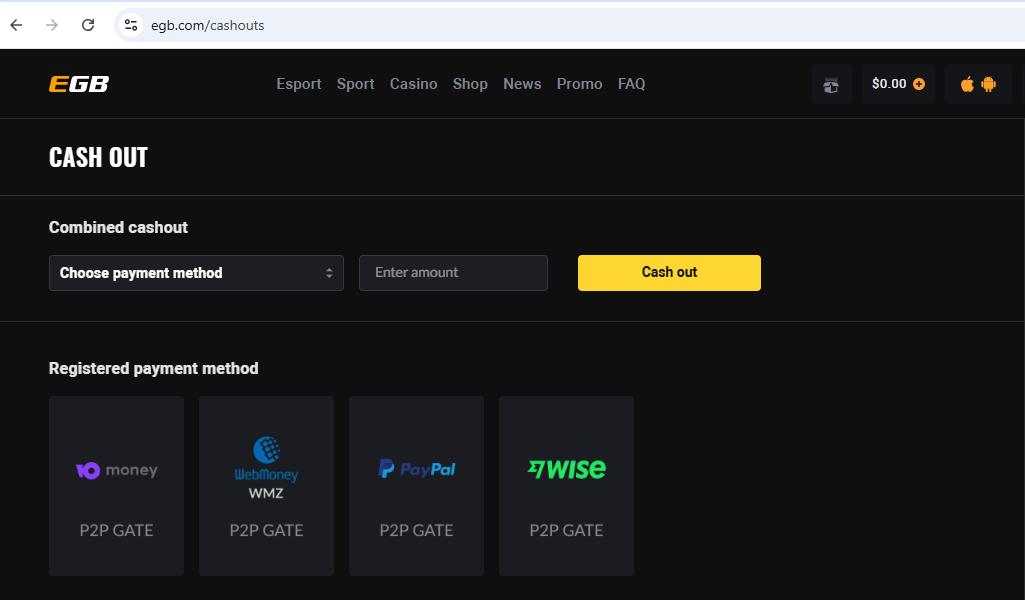
Task: Select the Wise payment method card
Action: [x=566, y=486]
